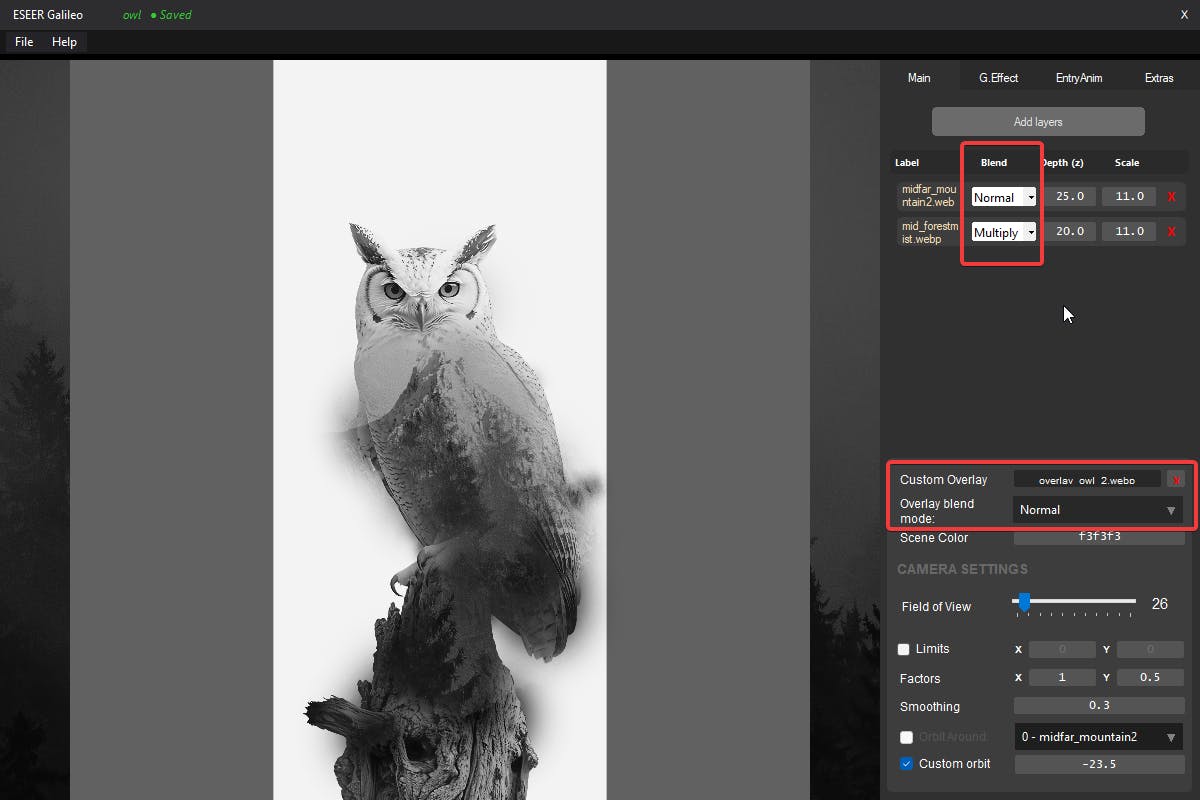Switch to the Extras tab
Screen dimensions: 1200x800
(x=1159, y=78)
